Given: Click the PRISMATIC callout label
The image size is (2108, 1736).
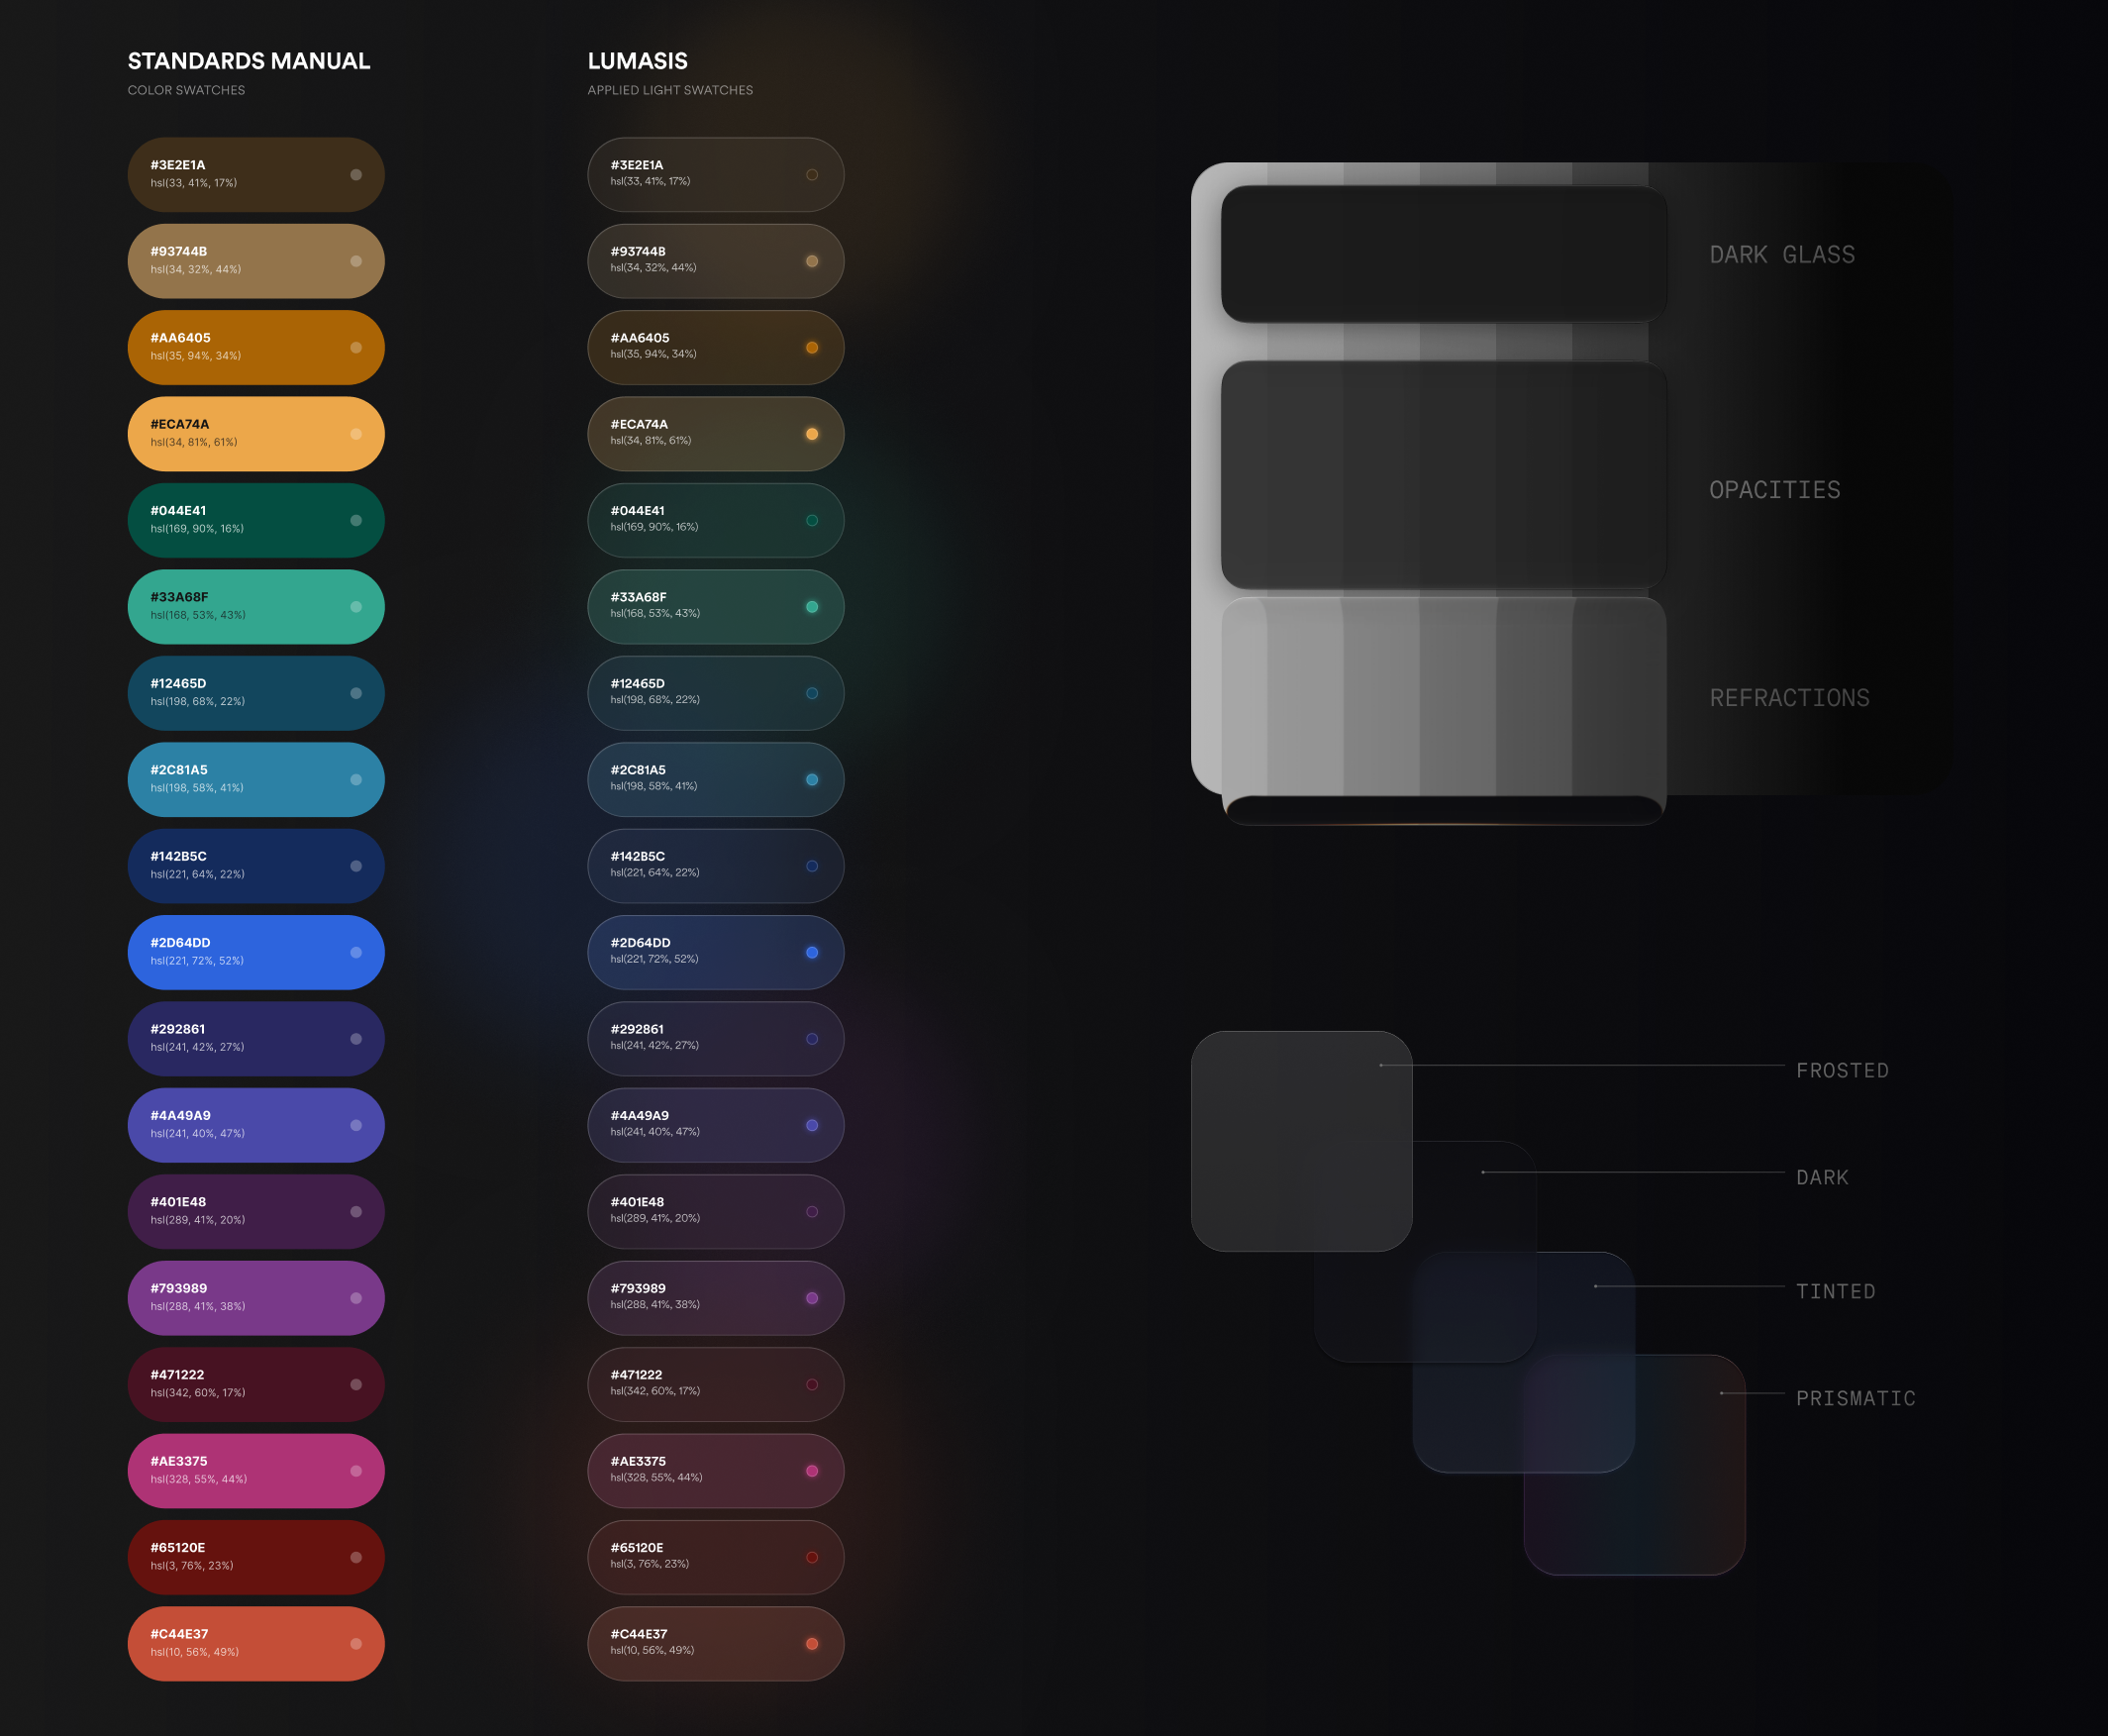Looking at the screenshot, I should point(1856,1399).
